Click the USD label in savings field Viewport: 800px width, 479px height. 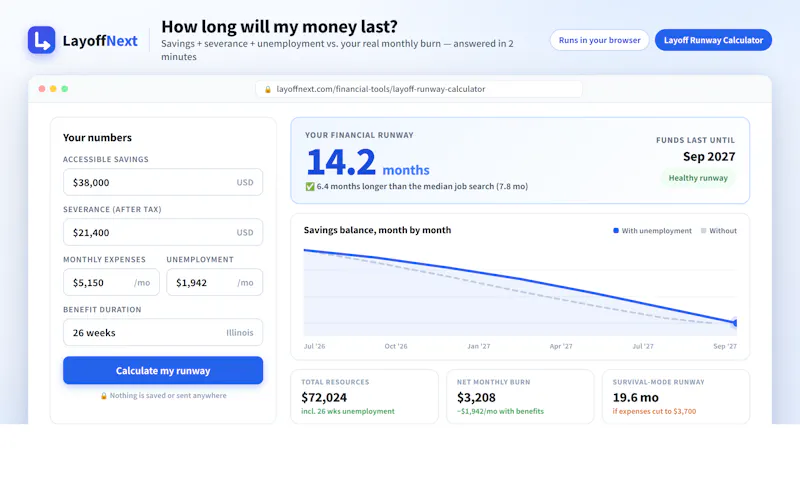click(x=245, y=183)
